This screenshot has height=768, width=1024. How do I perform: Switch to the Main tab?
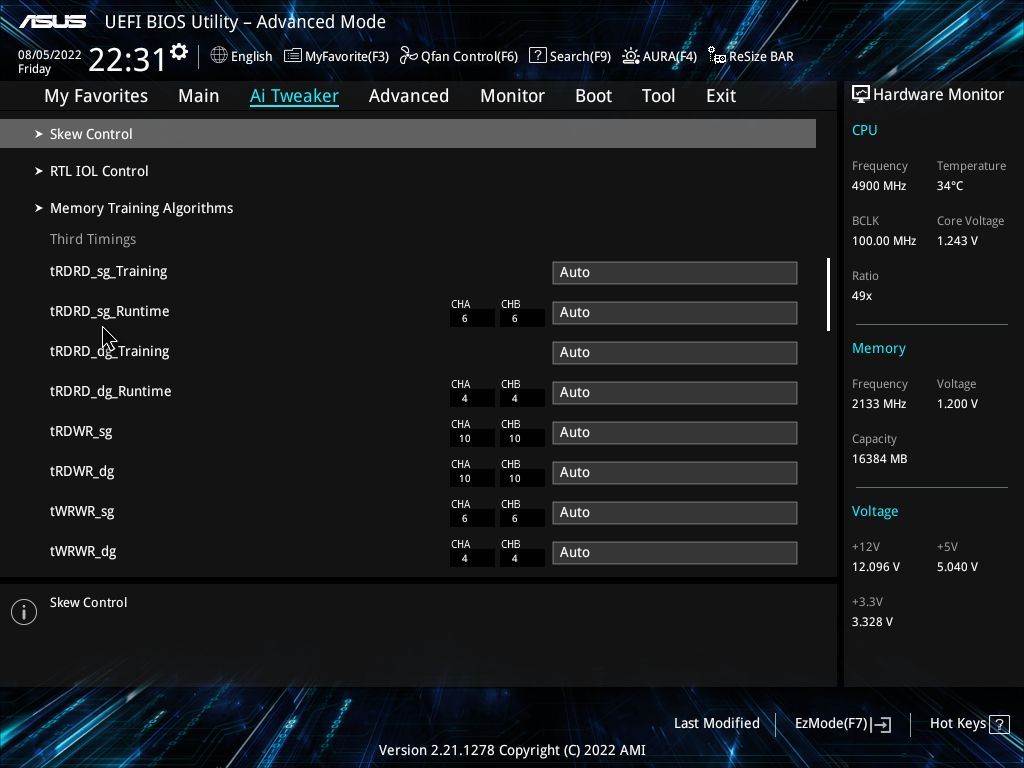point(199,96)
